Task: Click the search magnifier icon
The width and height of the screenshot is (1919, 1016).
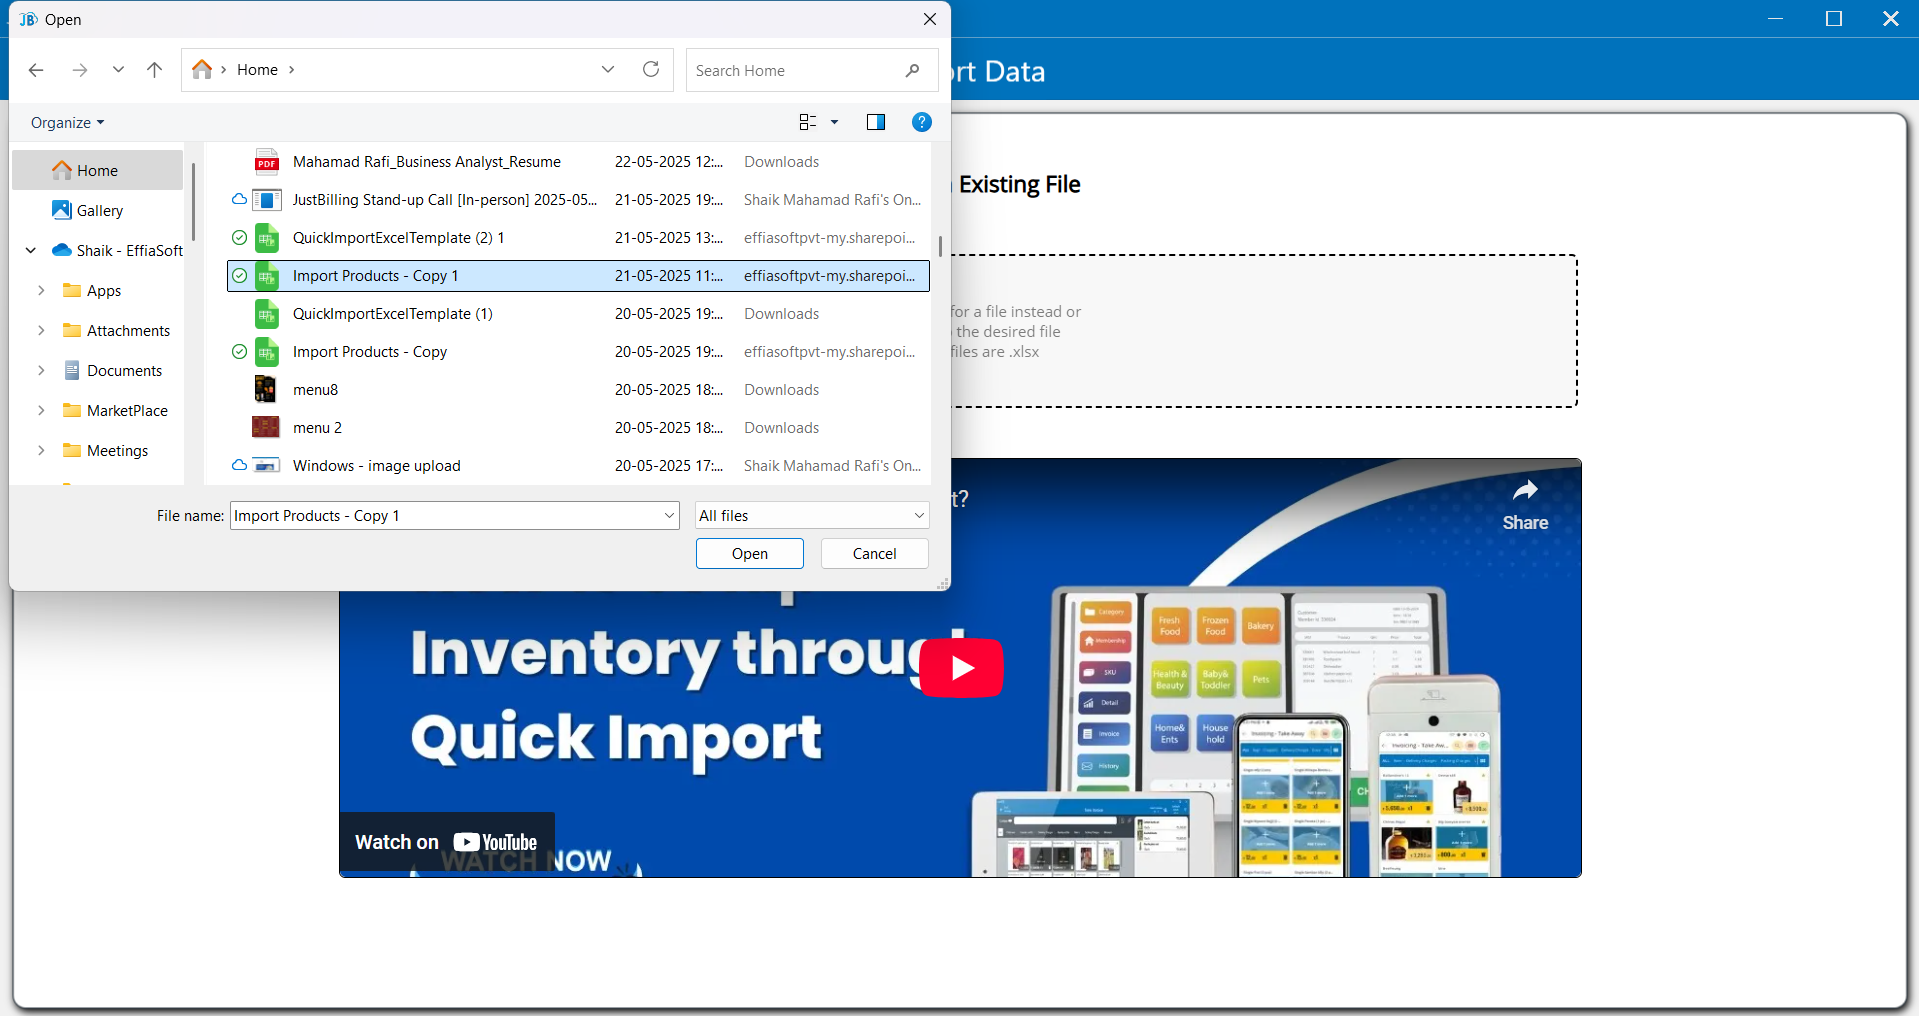Action: 912,70
